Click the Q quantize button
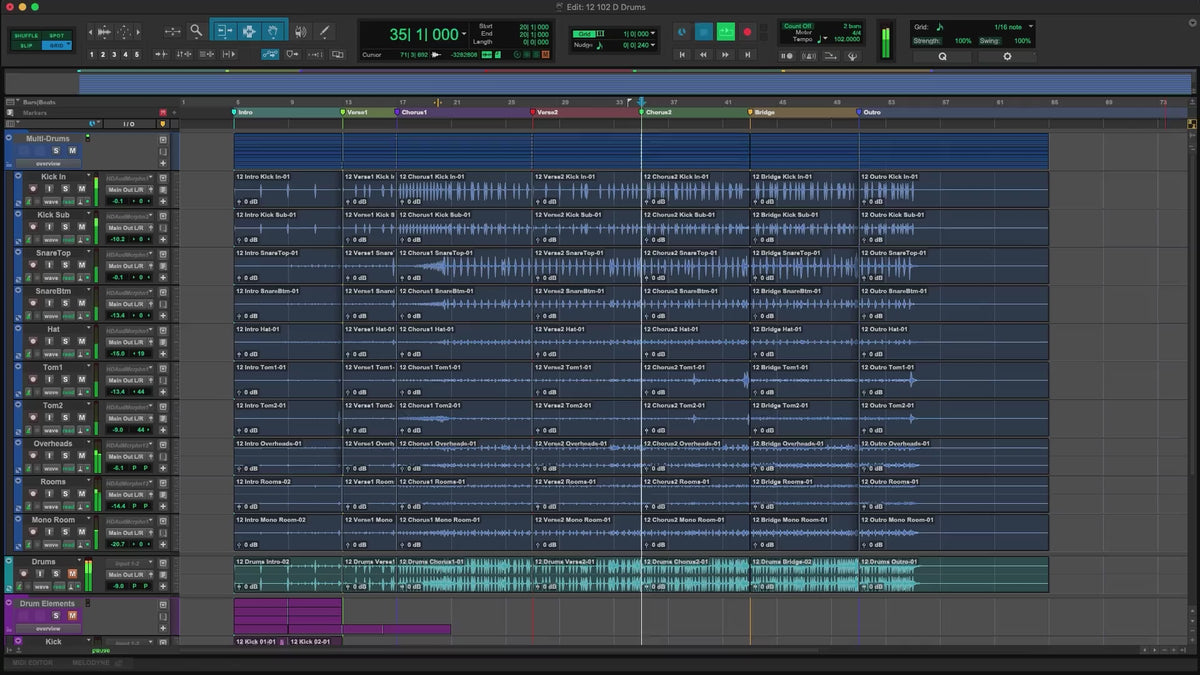The height and width of the screenshot is (675, 1200). tap(942, 57)
